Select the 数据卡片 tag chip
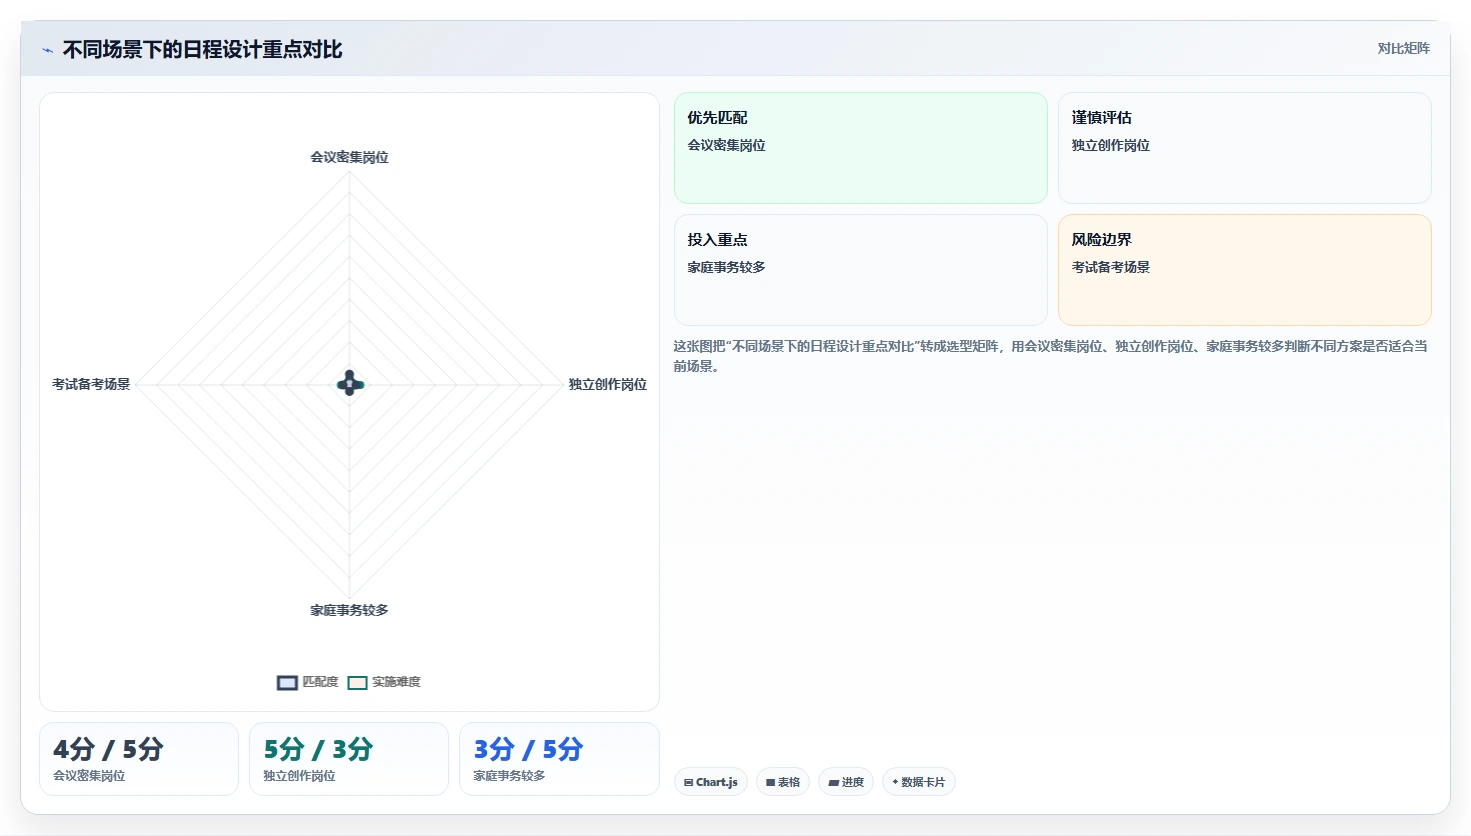This screenshot has height=836, width=1471. tap(919, 782)
